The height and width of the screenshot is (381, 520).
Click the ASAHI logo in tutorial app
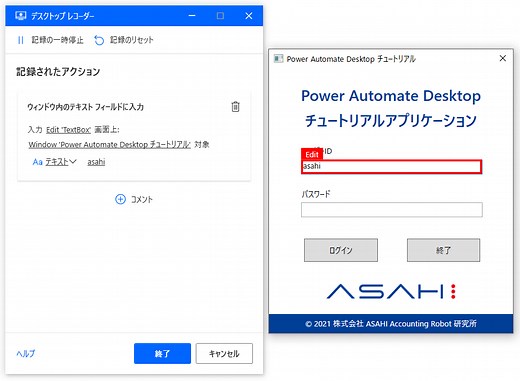click(x=391, y=291)
